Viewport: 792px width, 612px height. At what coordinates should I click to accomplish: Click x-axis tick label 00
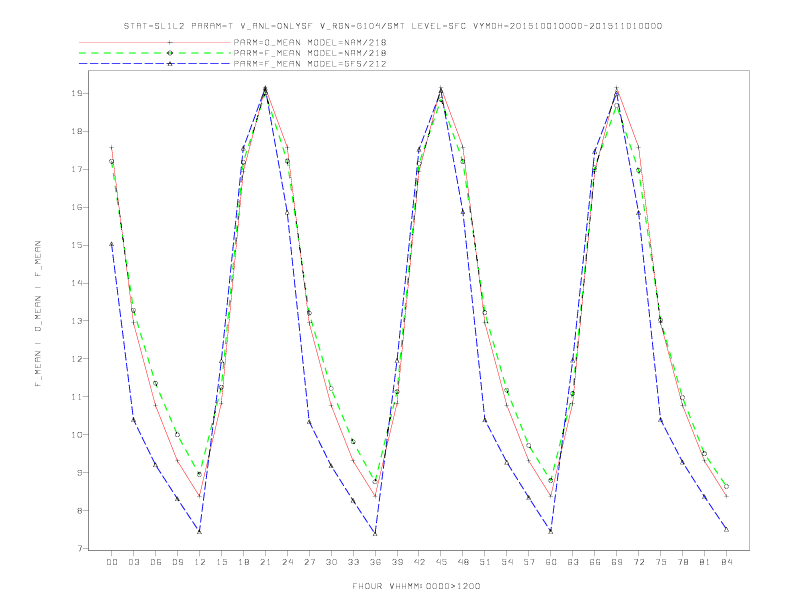[x=112, y=562]
